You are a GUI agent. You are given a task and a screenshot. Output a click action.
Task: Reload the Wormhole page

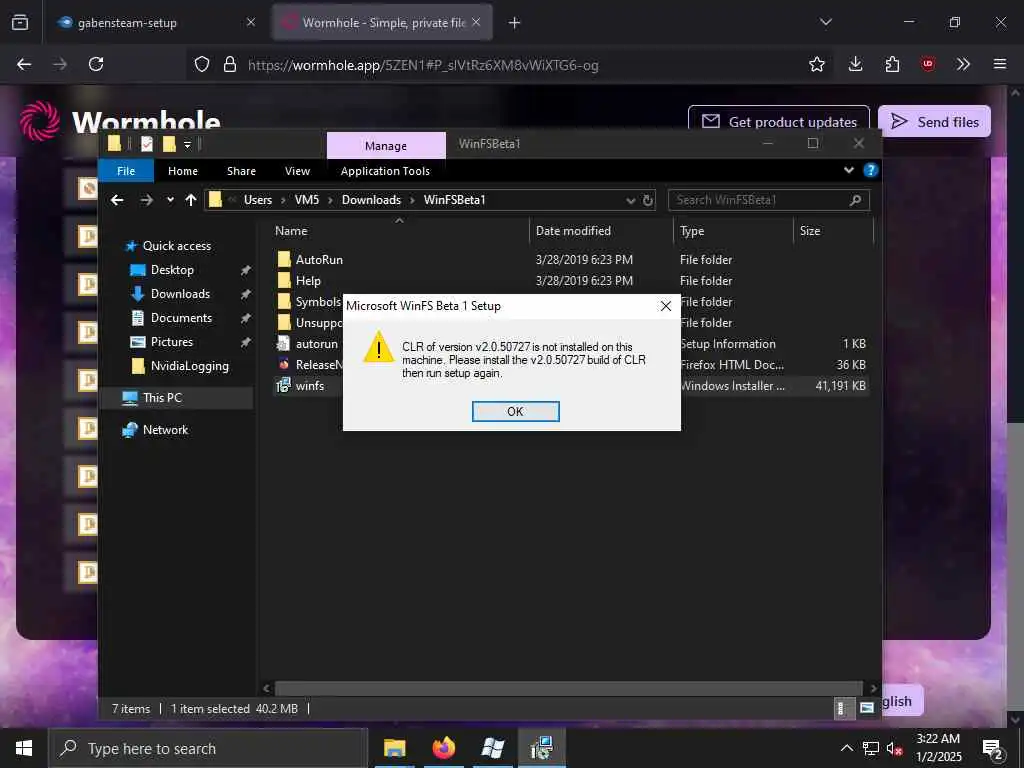pyautogui.click(x=96, y=64)
